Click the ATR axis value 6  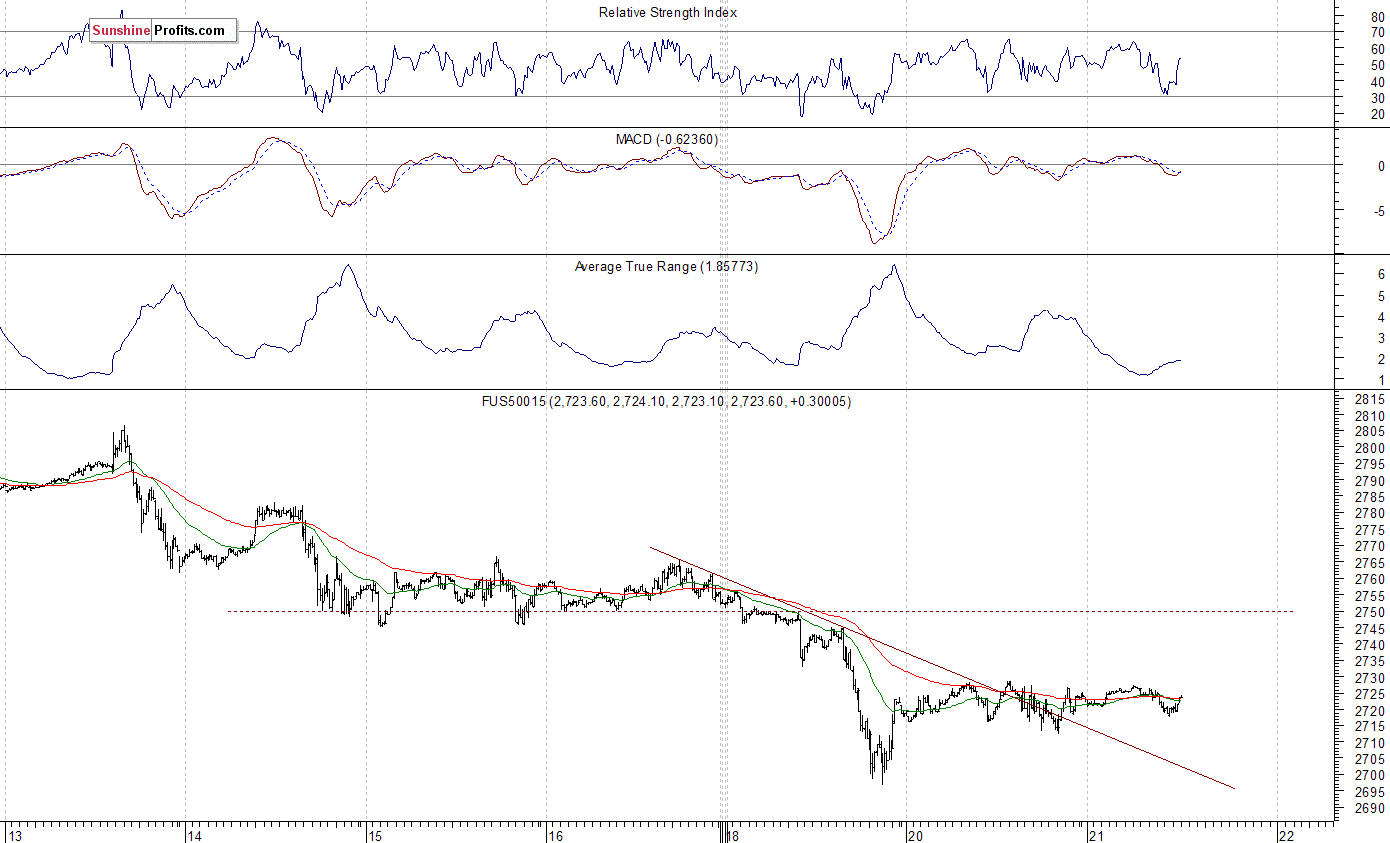(x=1381, y=274)
